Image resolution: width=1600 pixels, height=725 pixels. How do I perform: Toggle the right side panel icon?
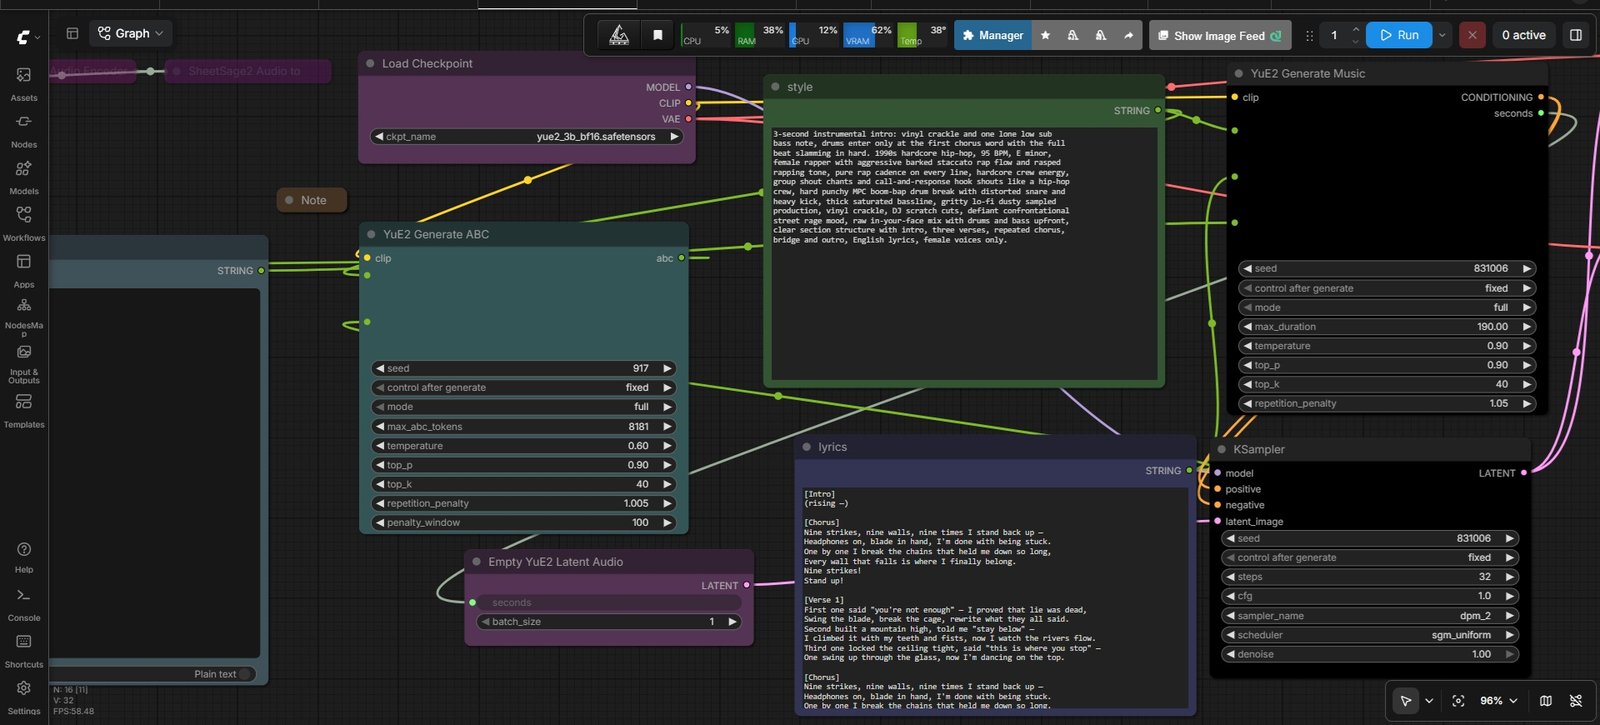(x=1575, y=35)
